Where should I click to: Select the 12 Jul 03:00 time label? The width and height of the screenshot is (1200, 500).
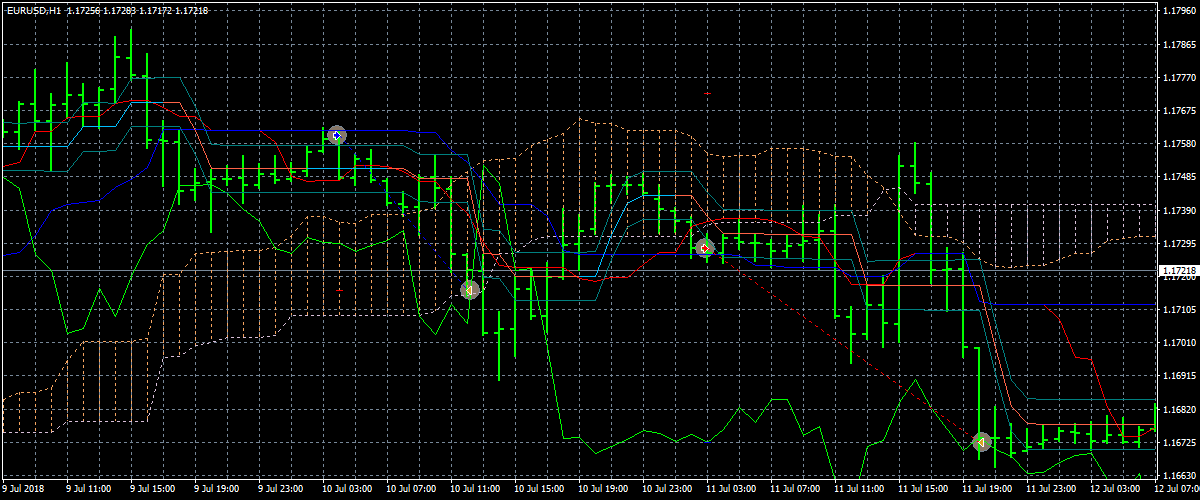1116,490
